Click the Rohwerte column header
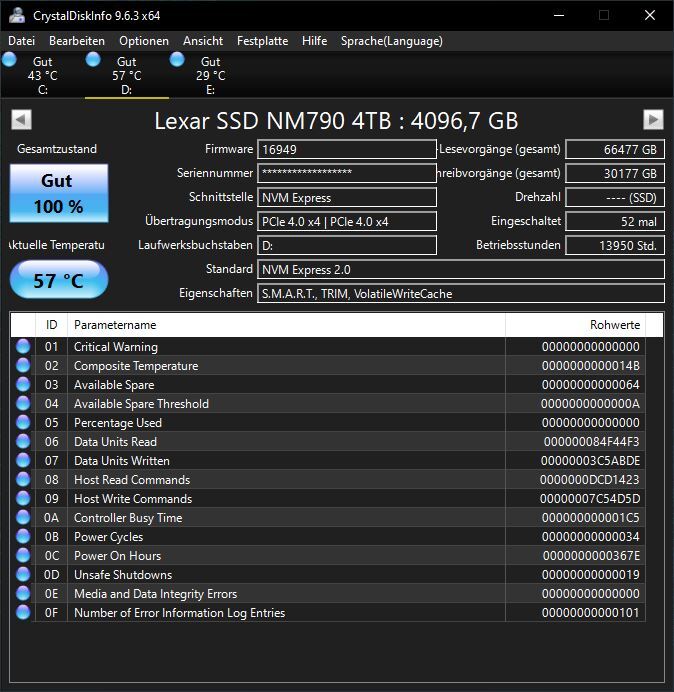674x692 pixels. pos(575,325)
